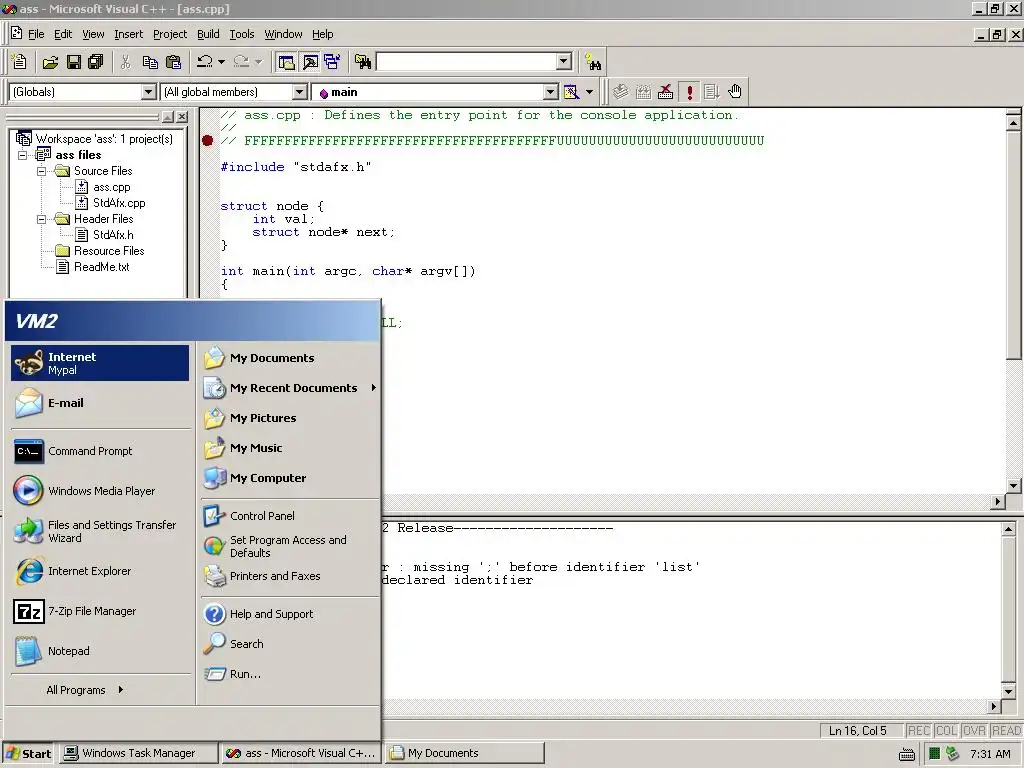The height and width of the screenshot is (768, 1024).
Task: Click the WizardBar actions wand icon
Action: (571, 92)
